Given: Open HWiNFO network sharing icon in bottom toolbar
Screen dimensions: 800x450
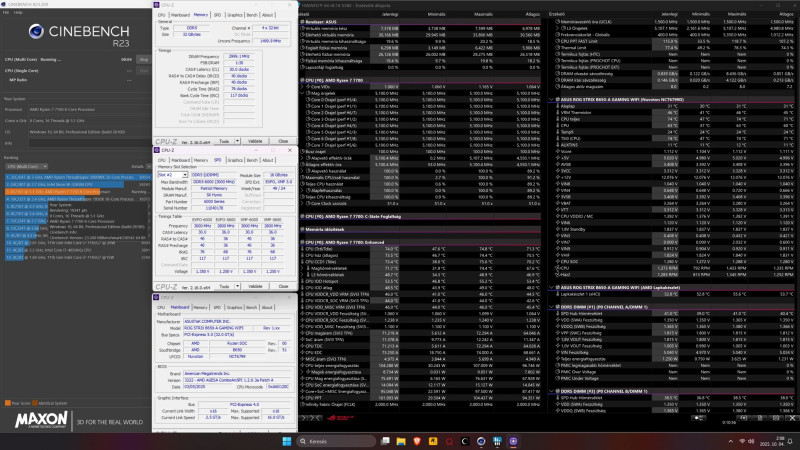Looking at the screenshot, I should (699, 418).
